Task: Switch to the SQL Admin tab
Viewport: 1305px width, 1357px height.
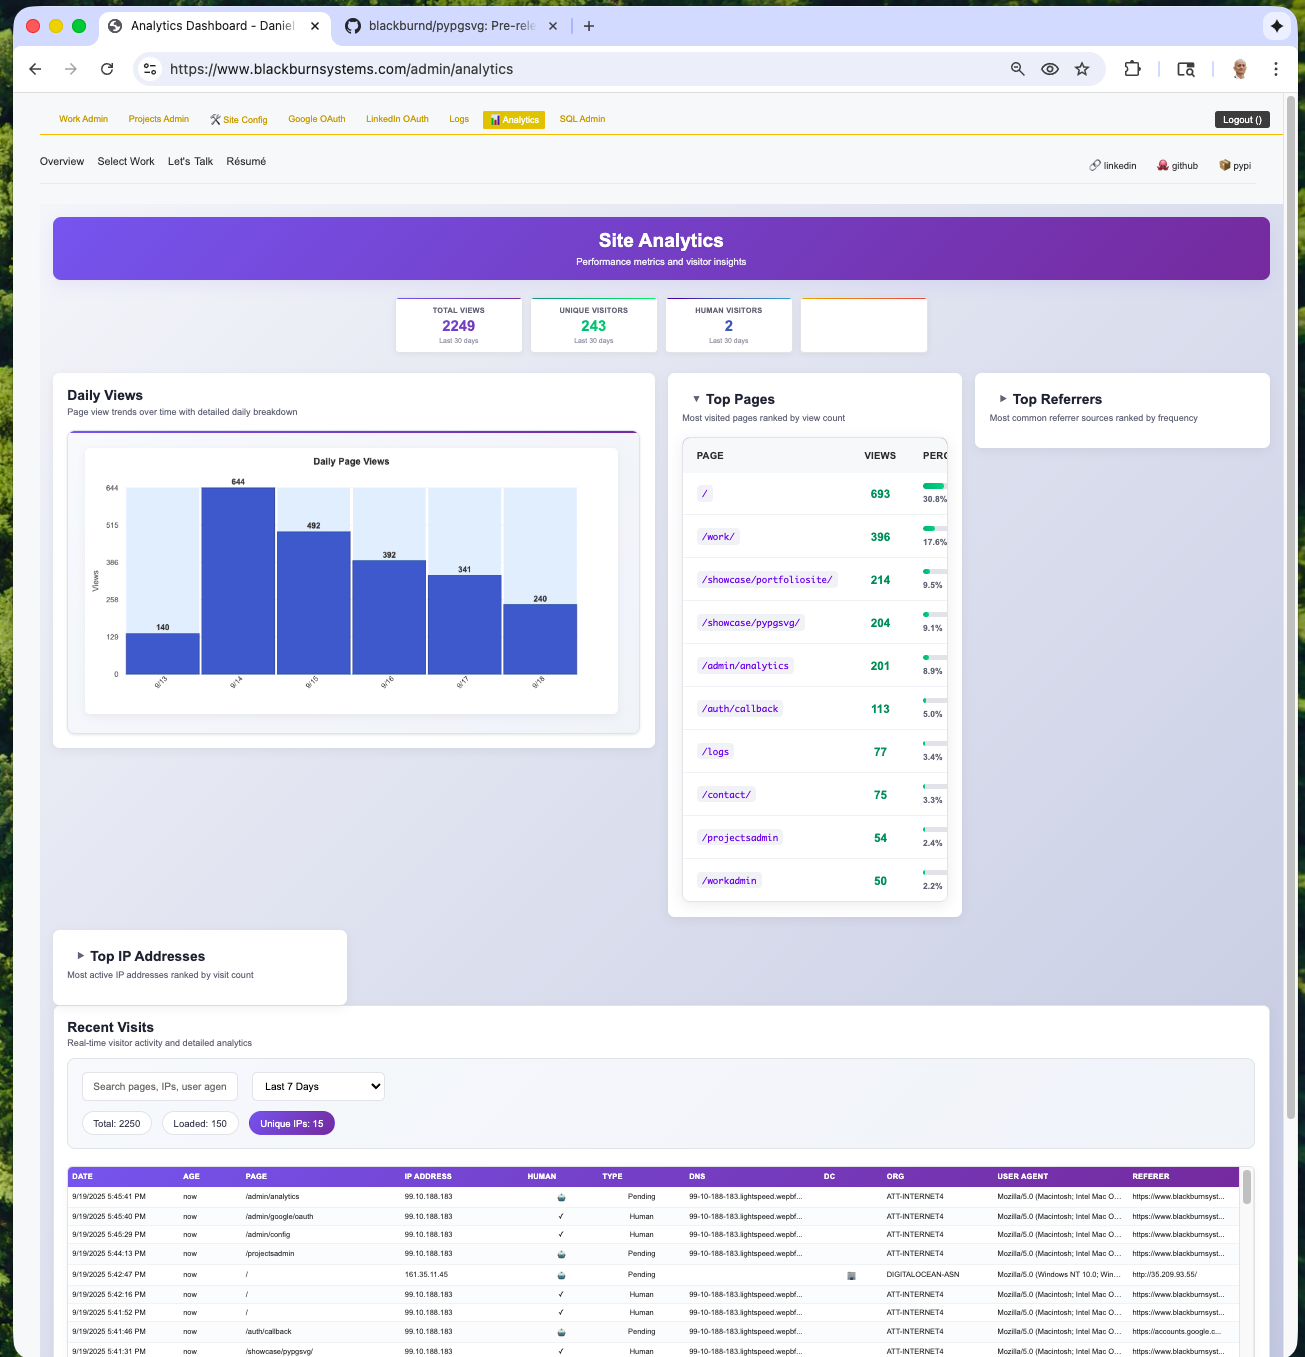Action: [582, 119]
